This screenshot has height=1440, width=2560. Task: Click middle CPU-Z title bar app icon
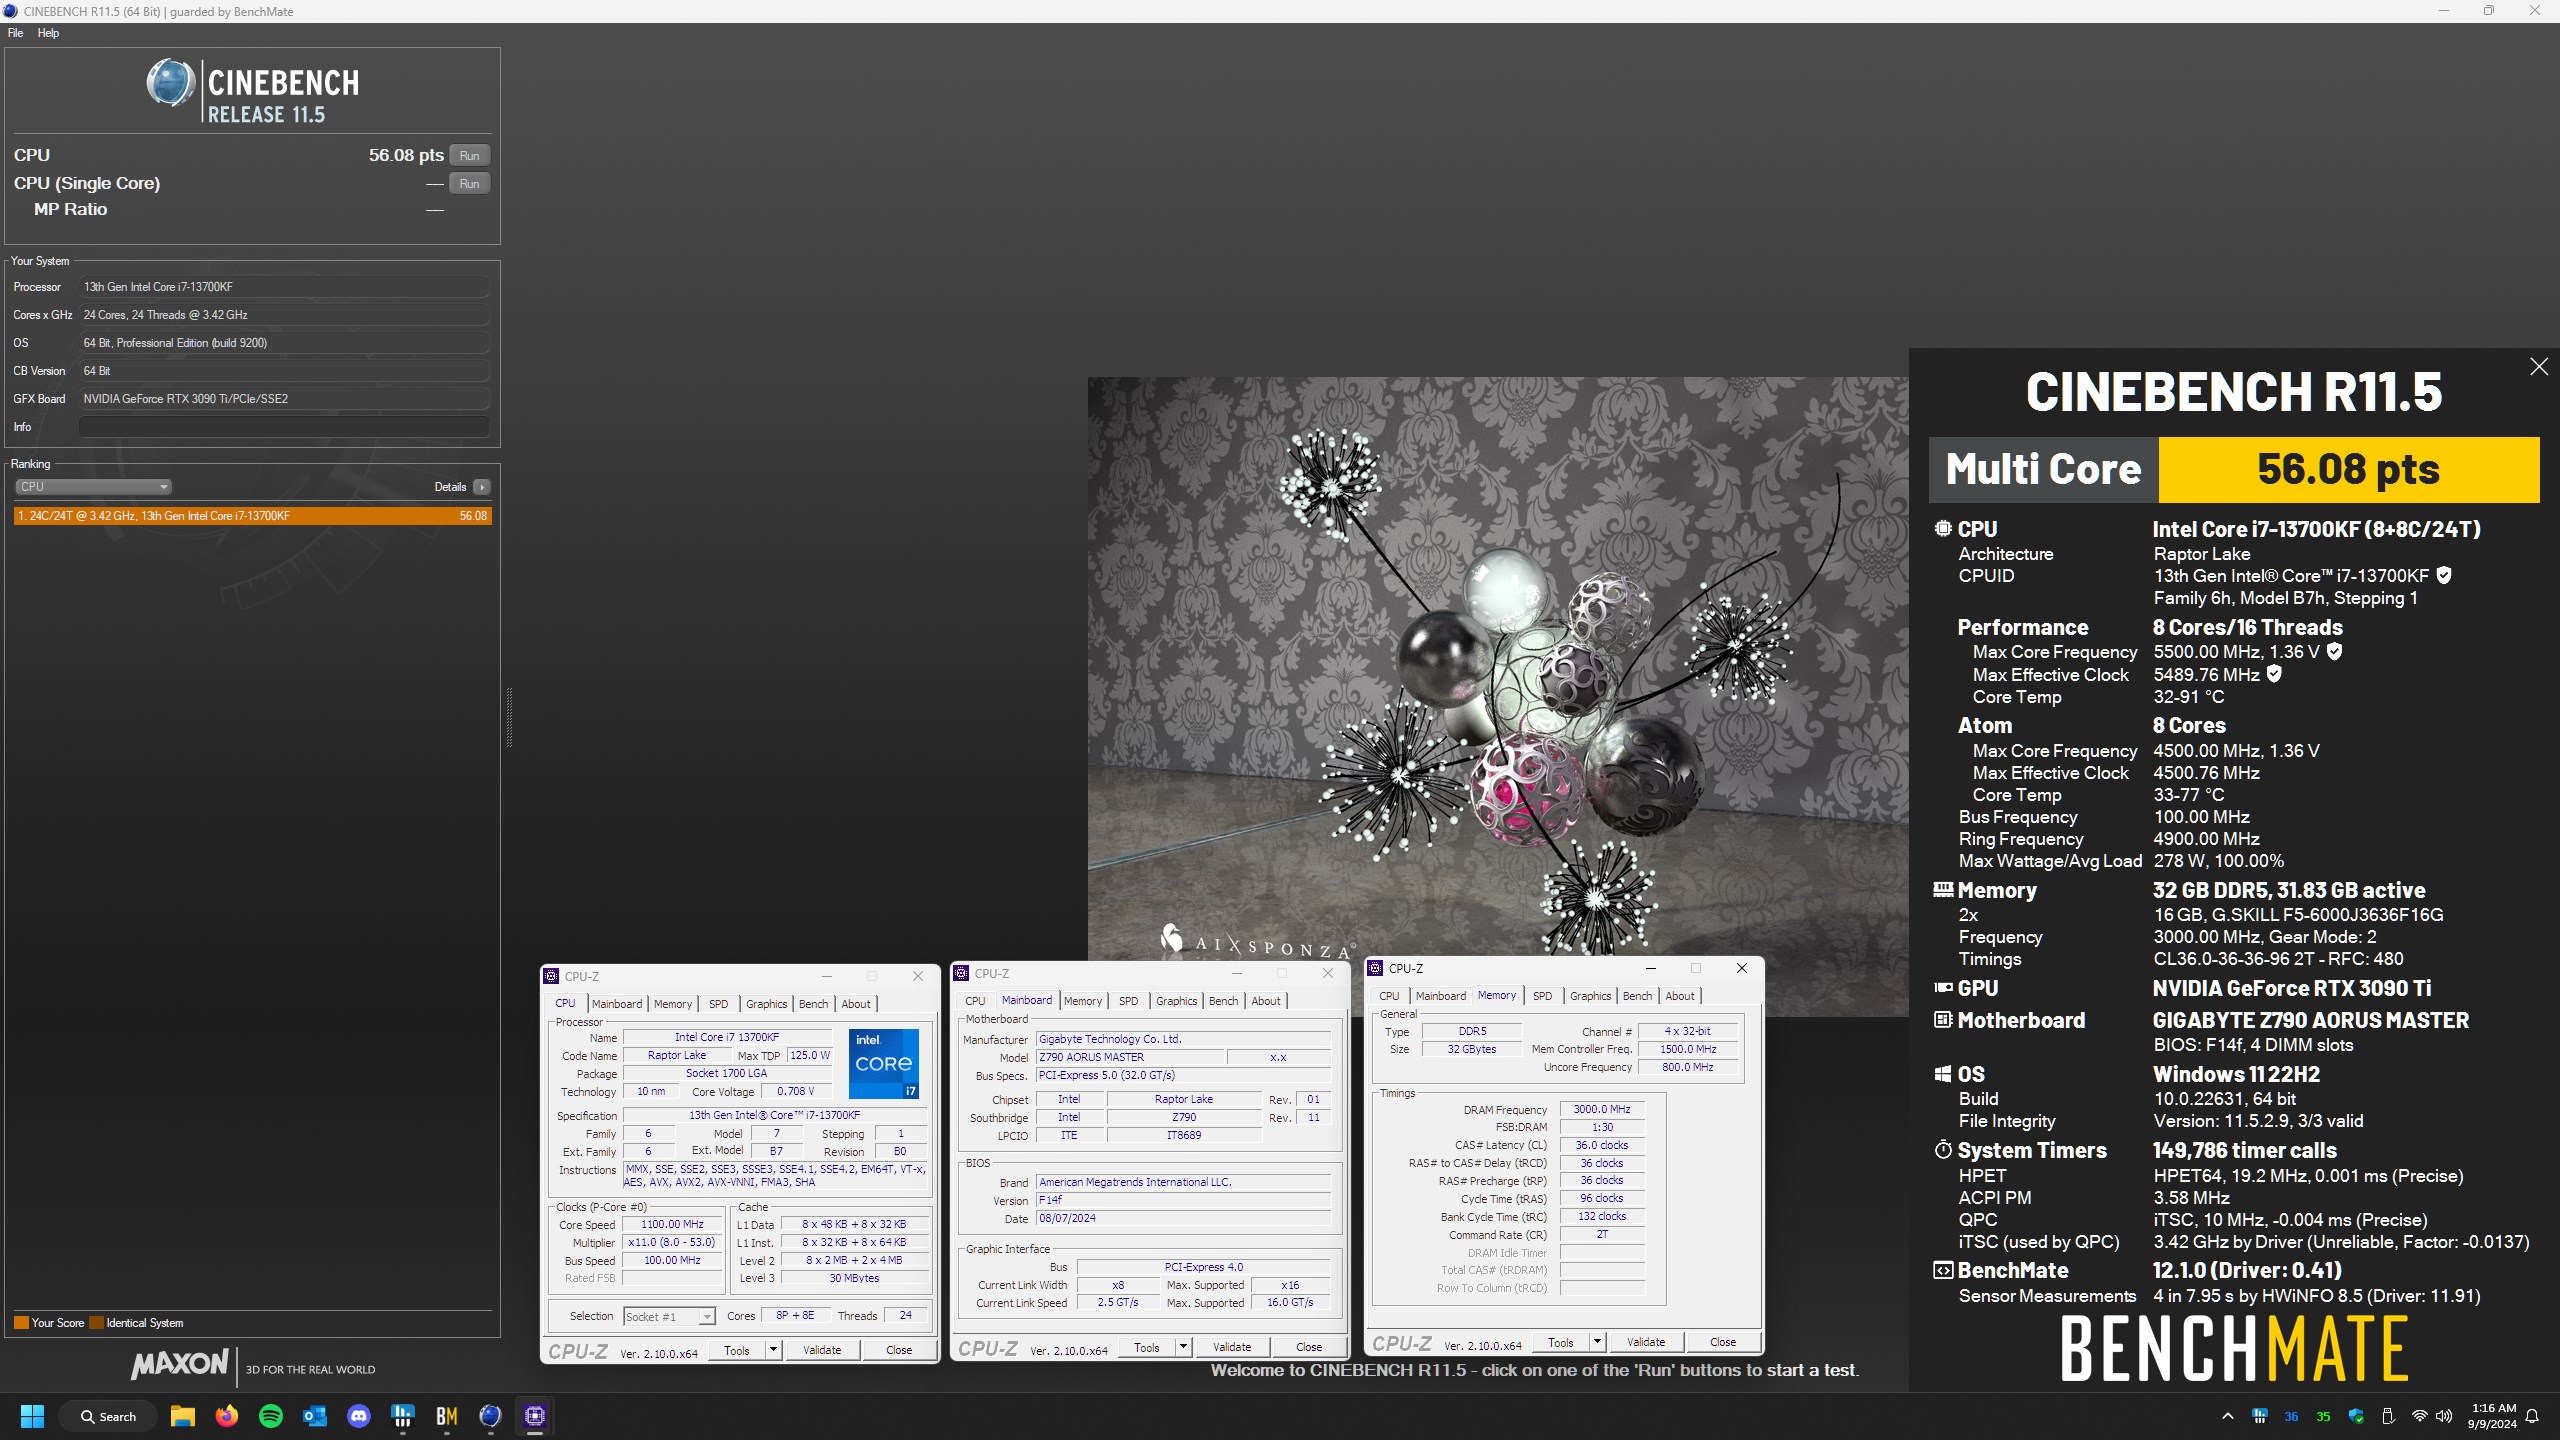[961, 973]
